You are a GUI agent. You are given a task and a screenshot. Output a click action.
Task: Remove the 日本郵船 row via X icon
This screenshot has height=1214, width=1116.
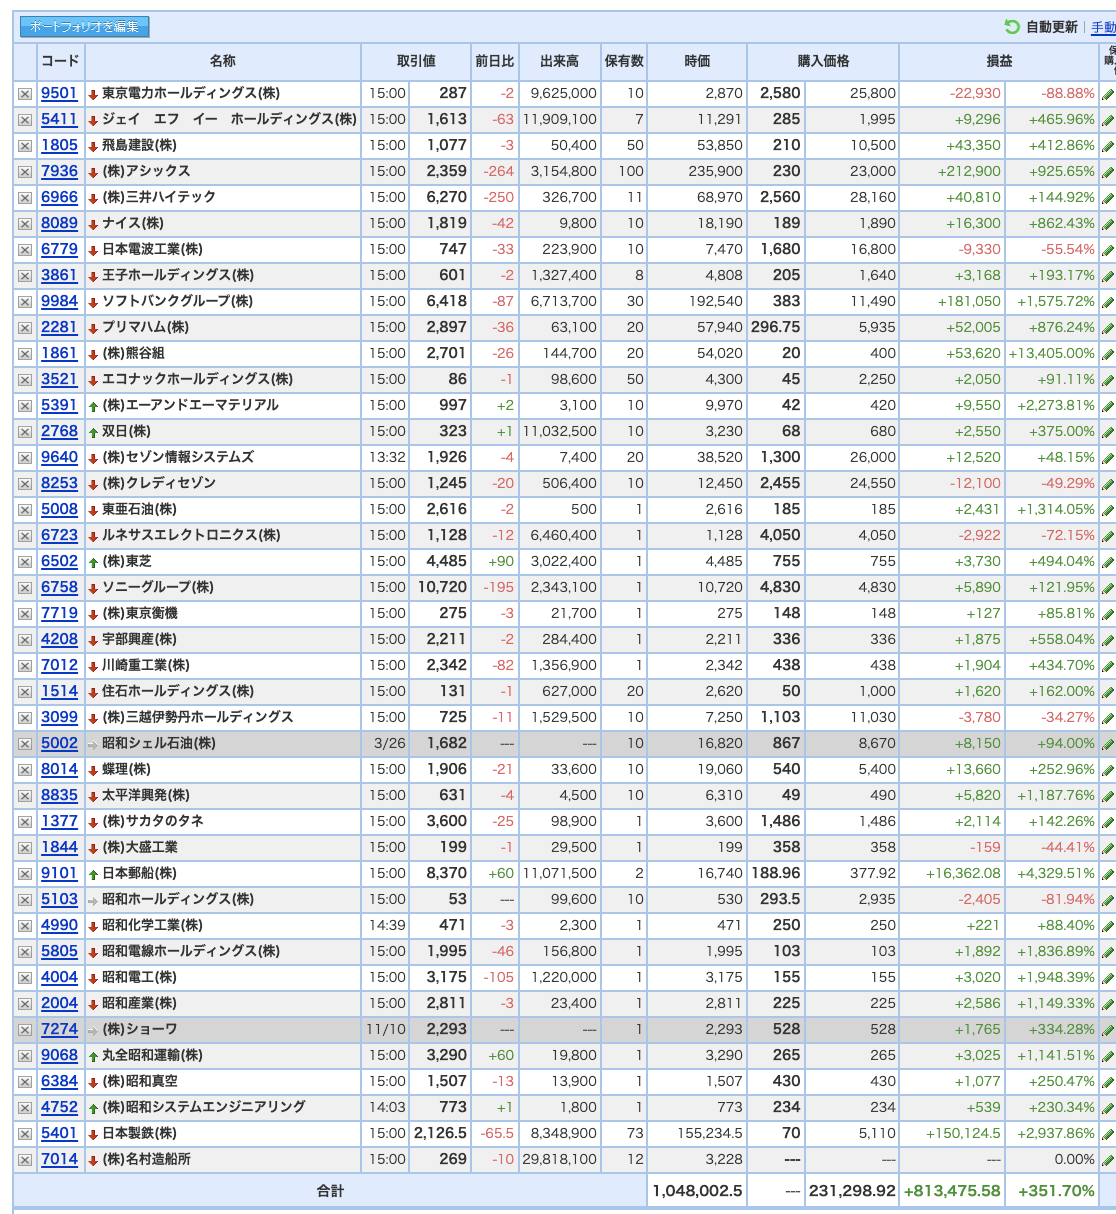coord(25,874)
